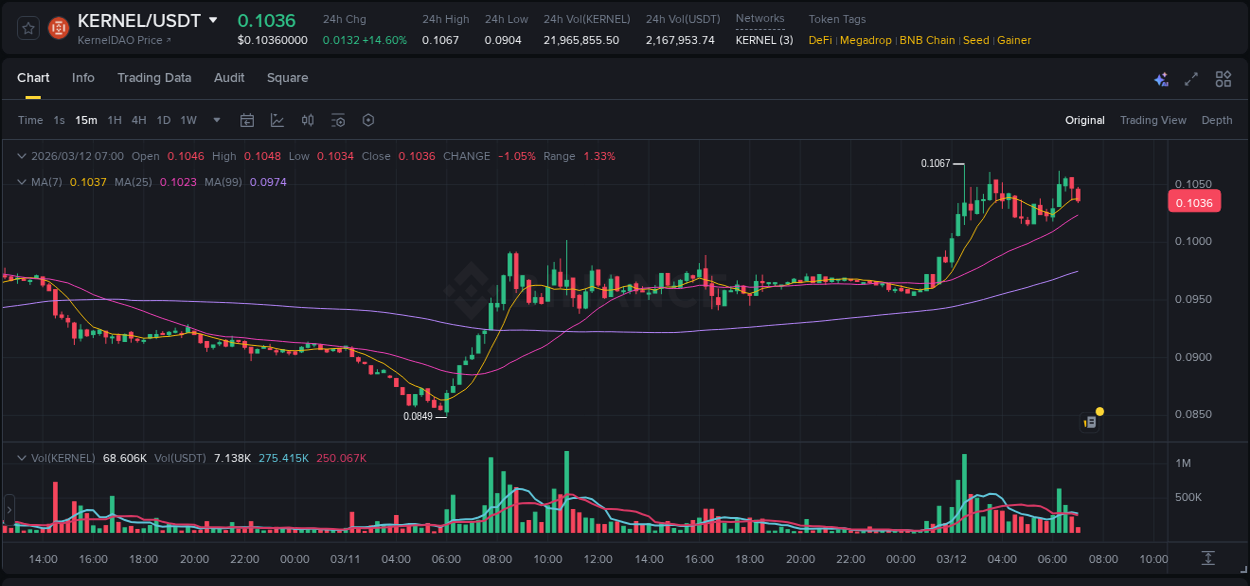
Task: Switch to the Trading Data tab
Action: pyautogui.click(x=154, y=77)
